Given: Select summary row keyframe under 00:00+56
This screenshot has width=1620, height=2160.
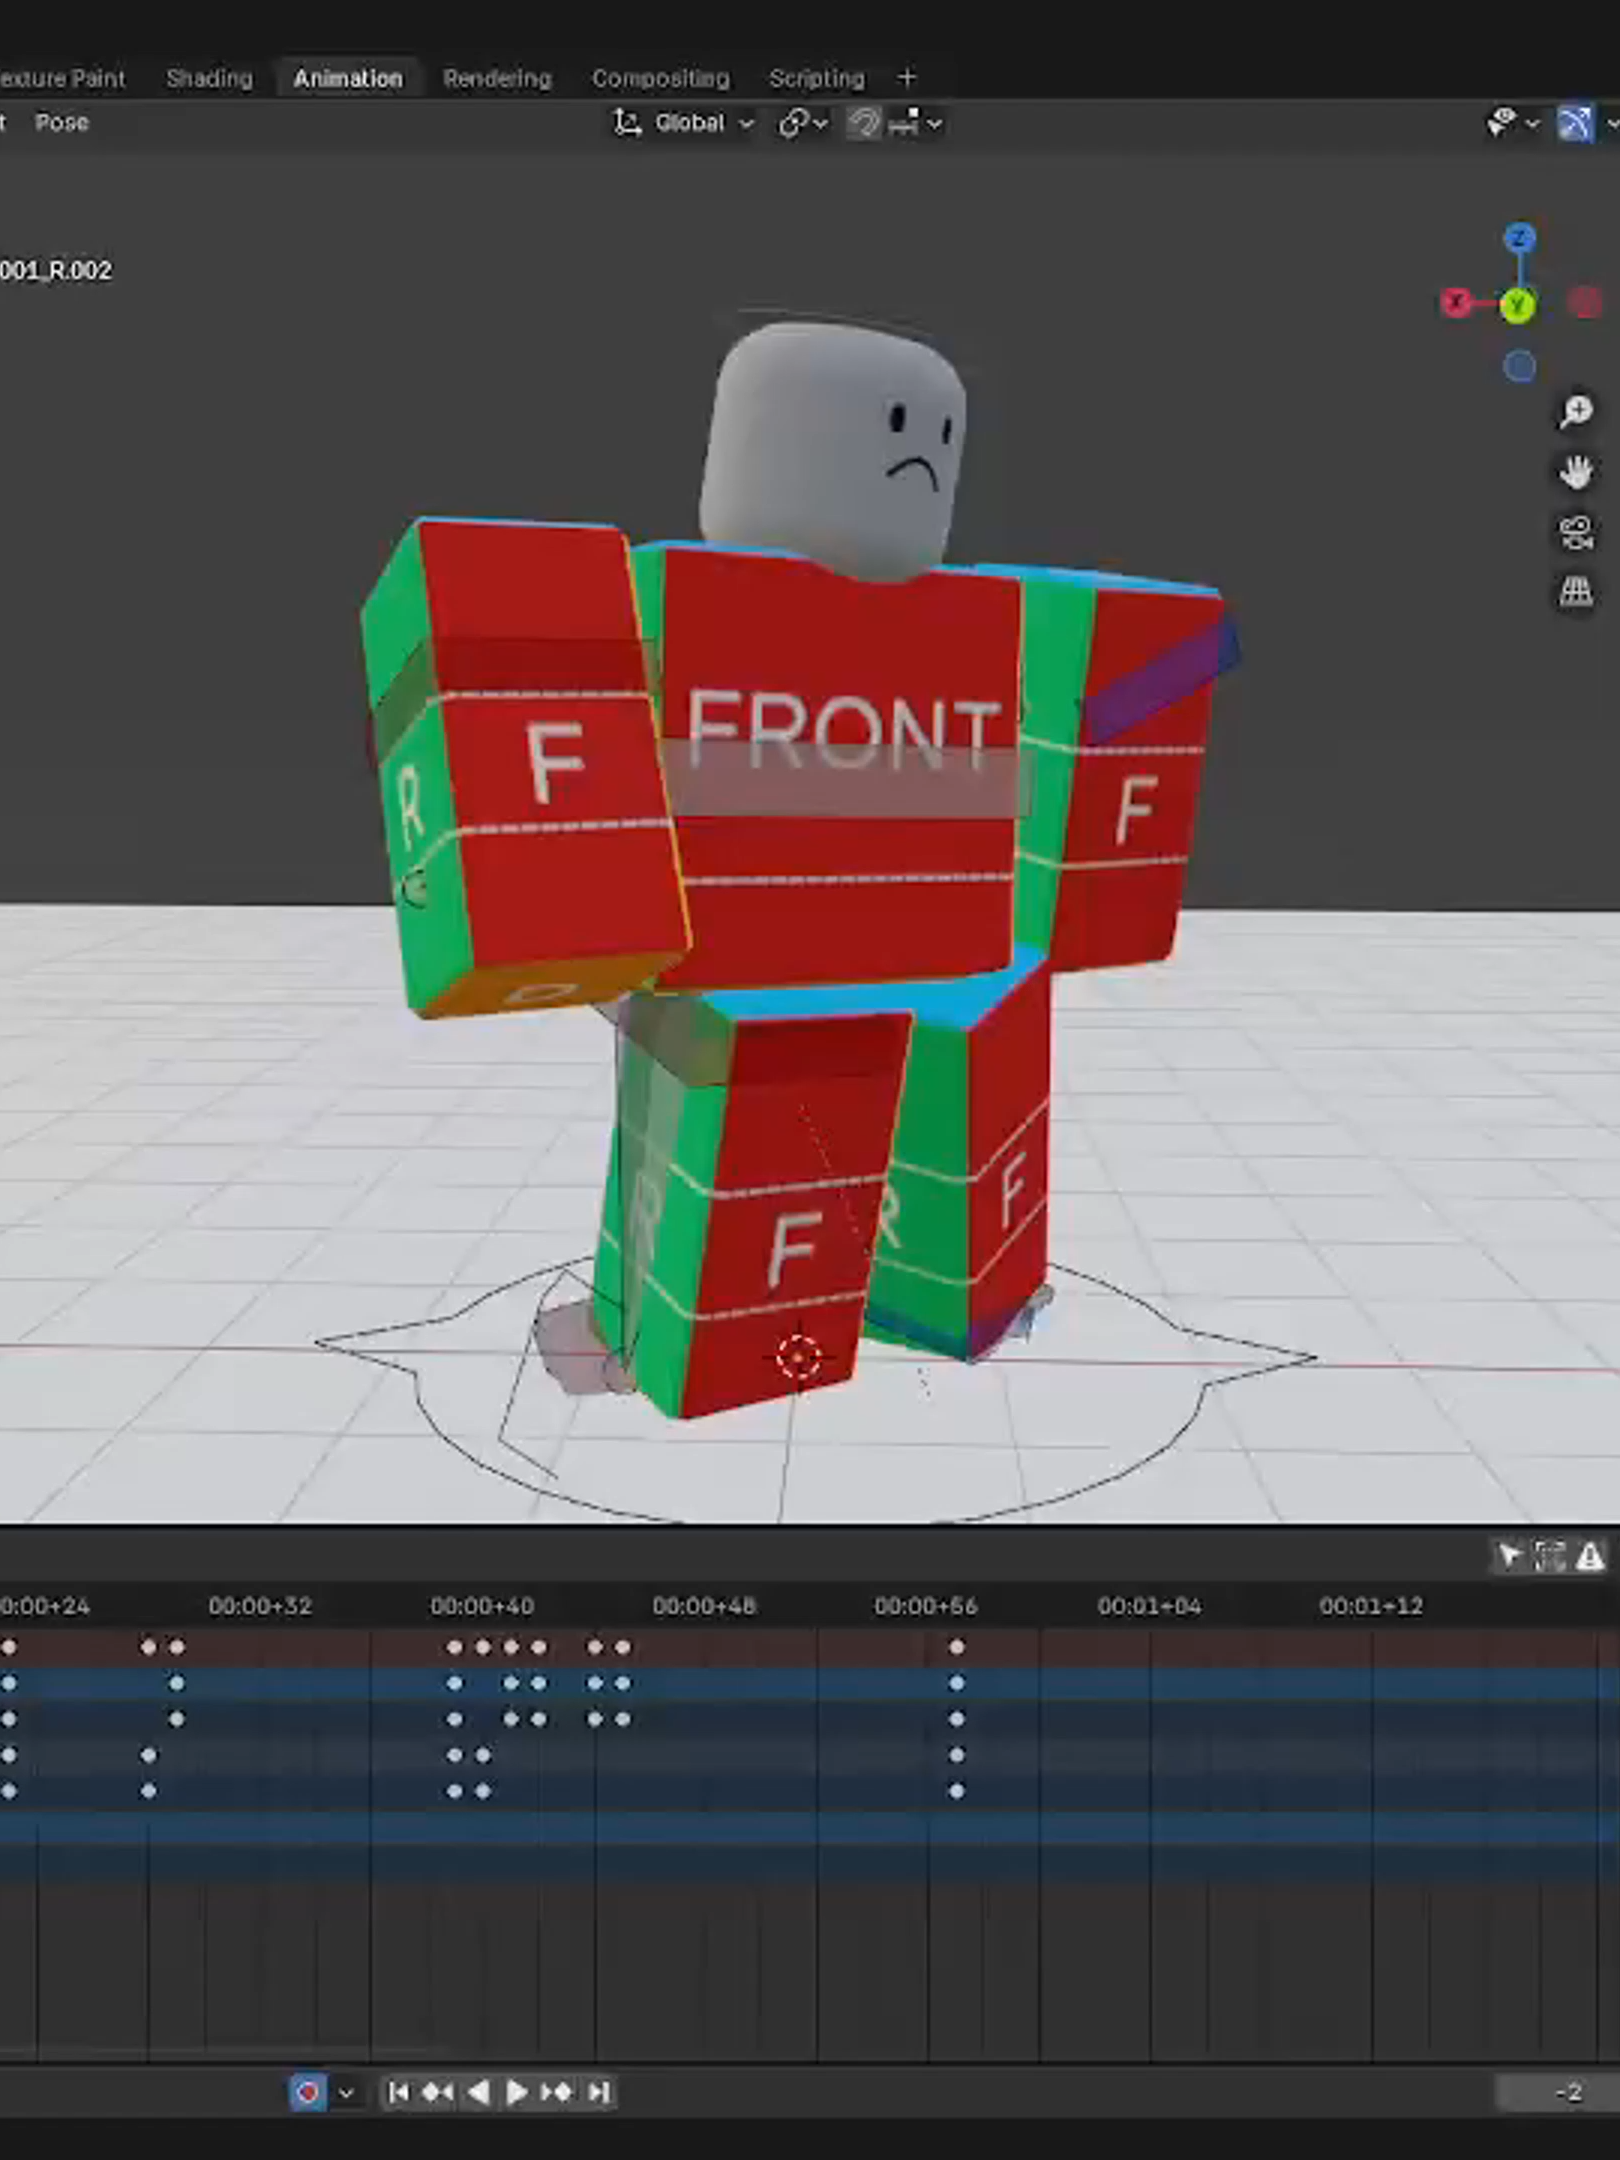Looking at the screenshot, I should coord(956,1646).
